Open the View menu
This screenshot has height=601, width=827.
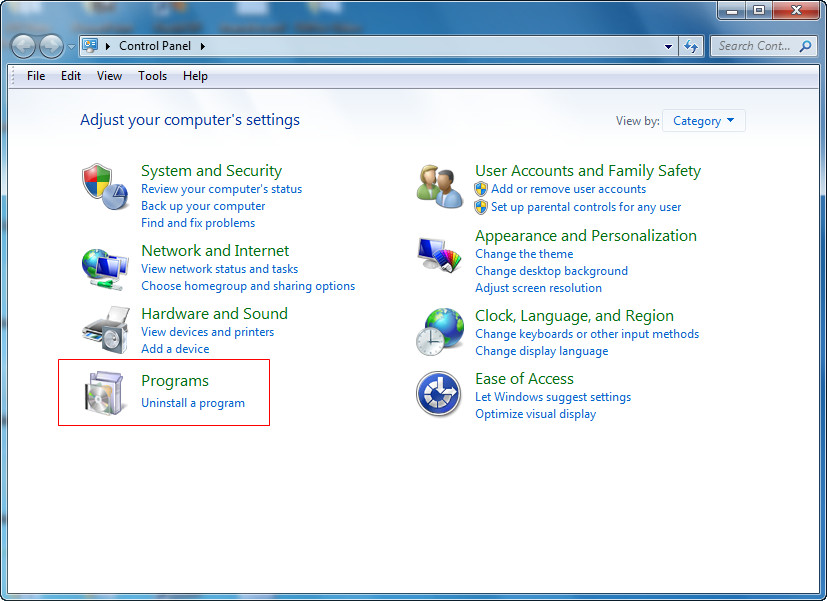pos(109,76)
